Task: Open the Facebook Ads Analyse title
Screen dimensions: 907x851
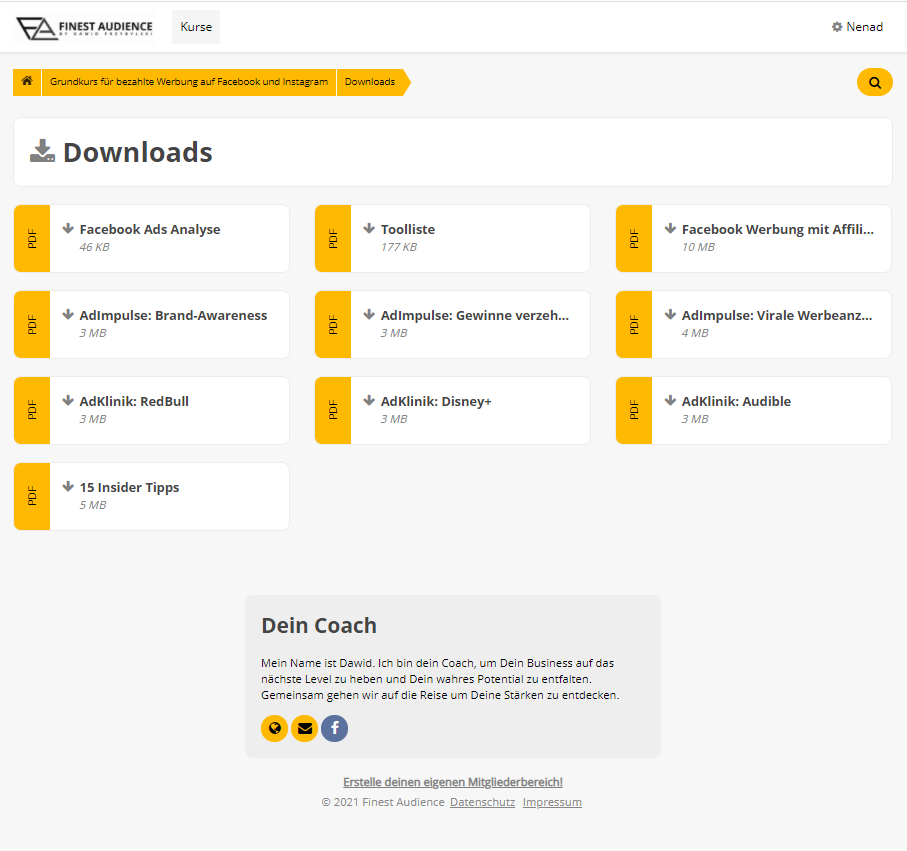Action: tap(150, 230)
